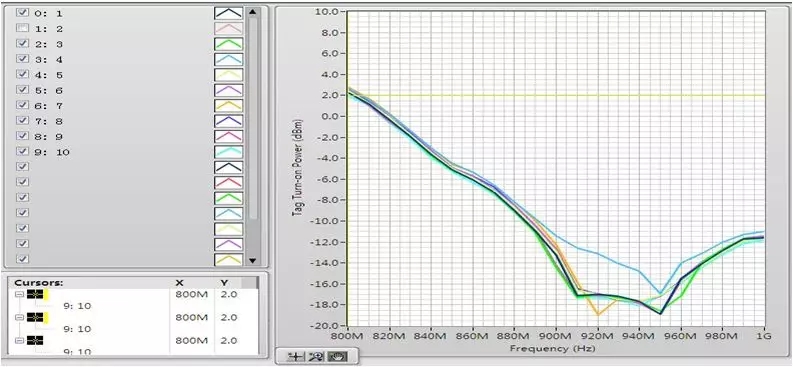Viewport: 793px width, 367px height.
Task: Hide plot 4: 5 via its checkbox
Action: [x=22, y=74]
